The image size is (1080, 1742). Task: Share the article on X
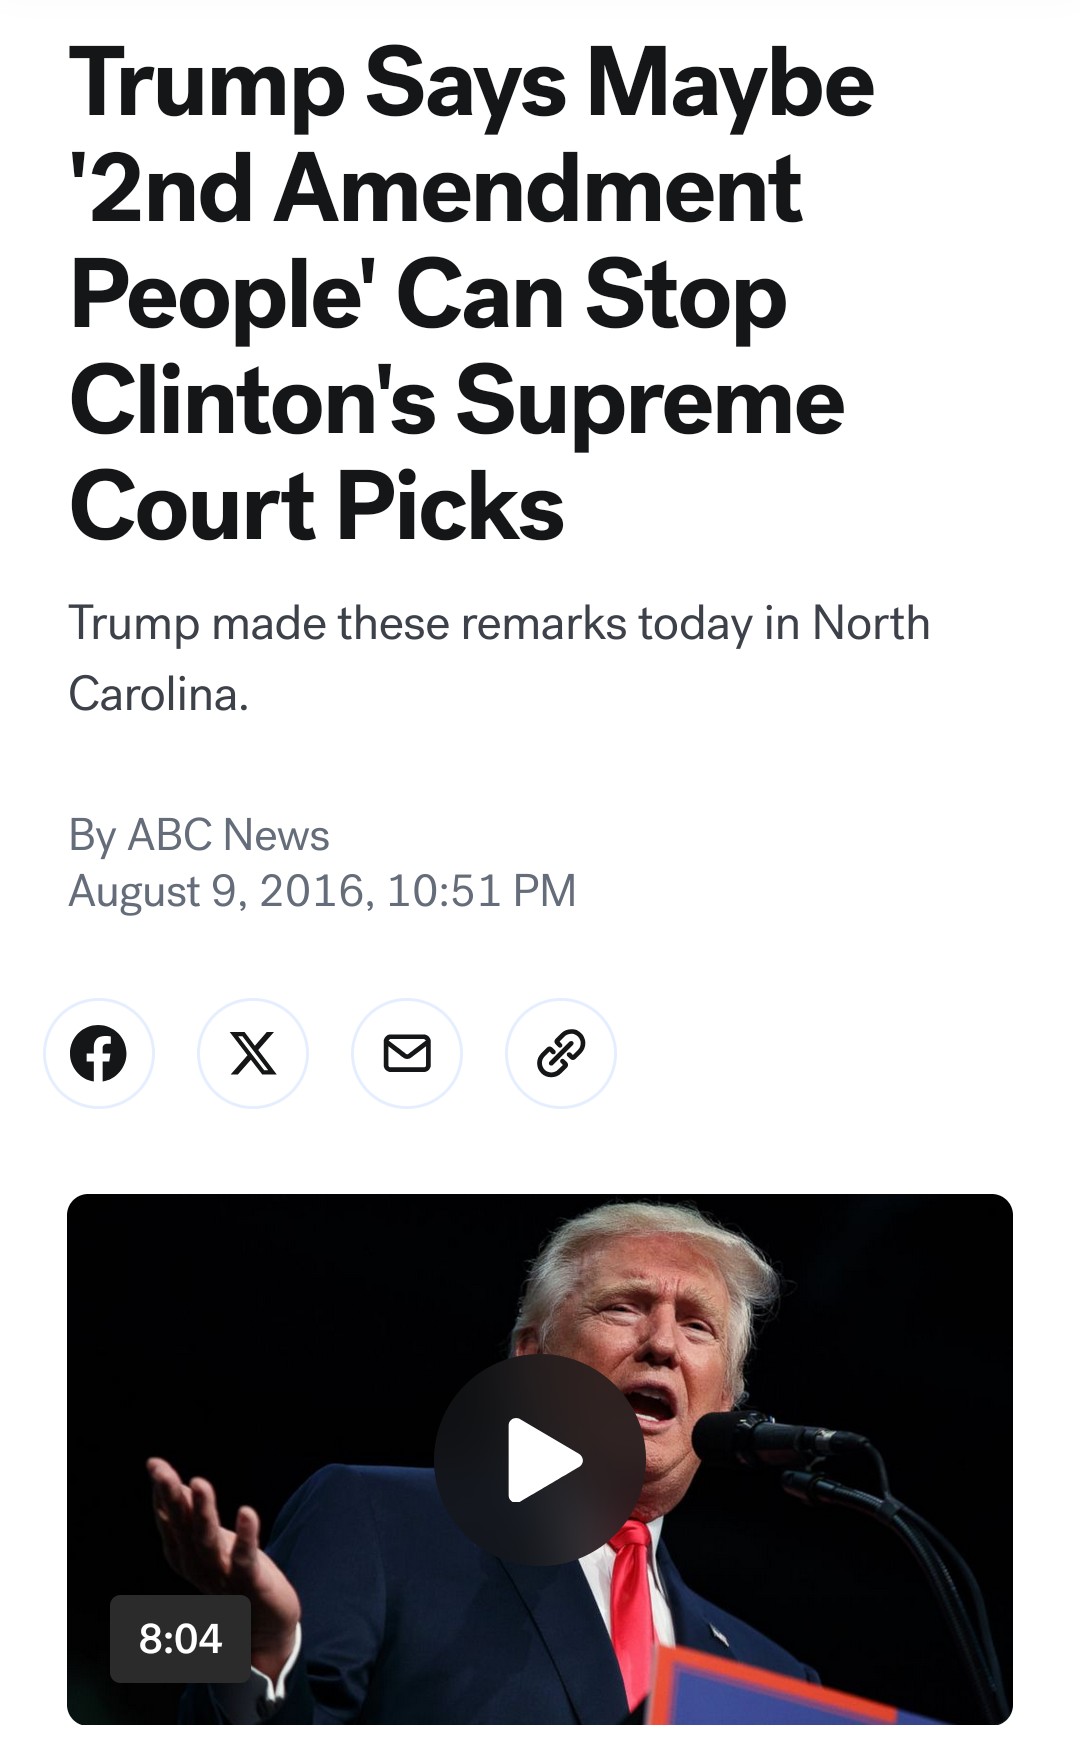[253, 1053]
